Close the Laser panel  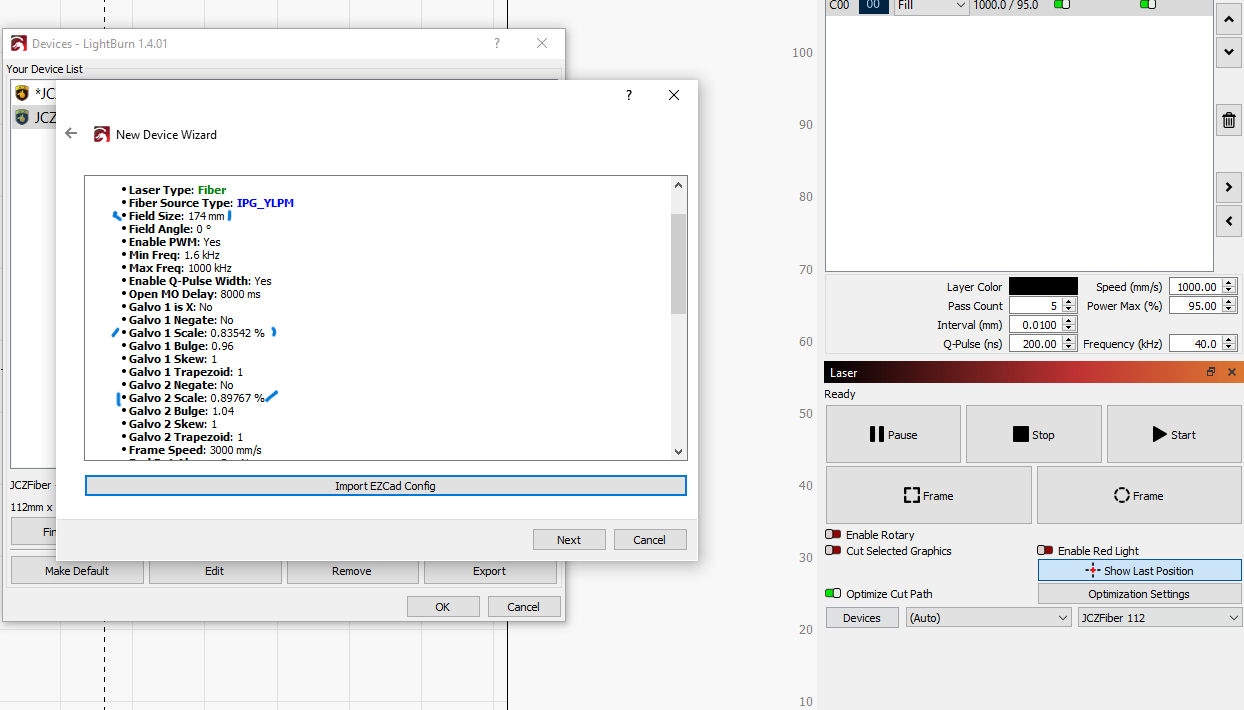1231,372
